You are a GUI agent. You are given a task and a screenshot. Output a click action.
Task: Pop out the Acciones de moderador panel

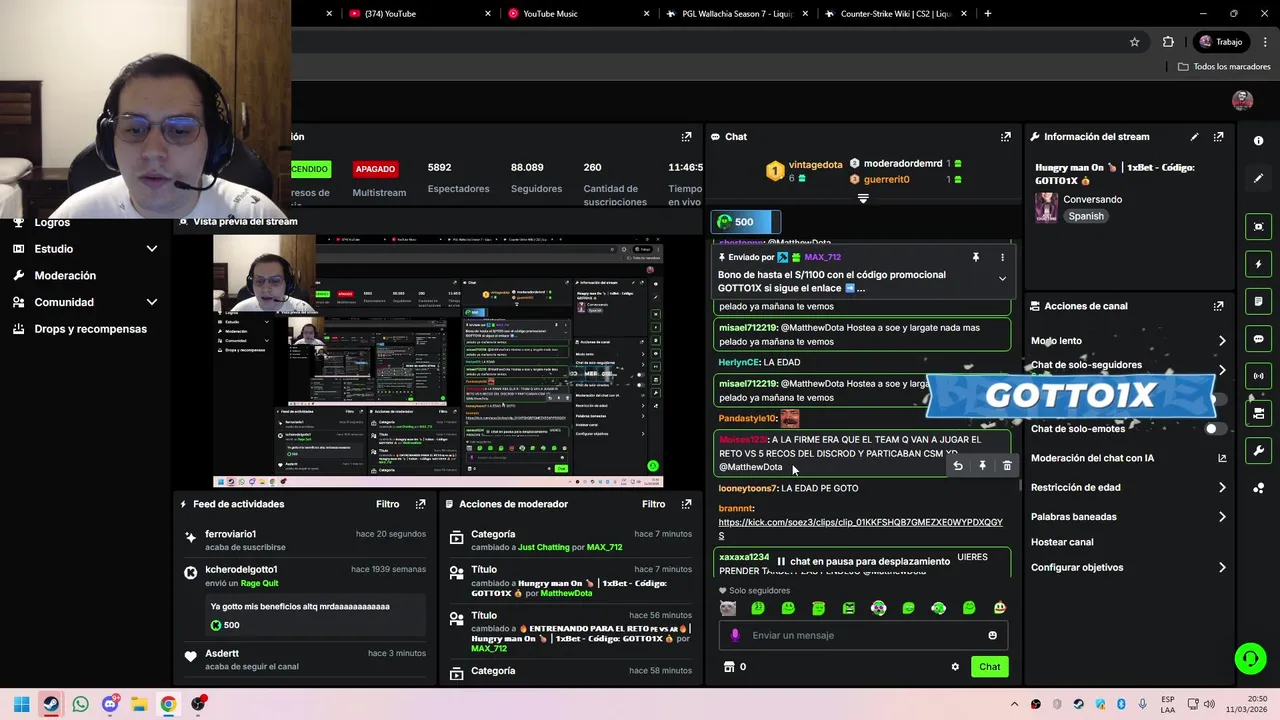pyautogui.click(x=686, y=504)
